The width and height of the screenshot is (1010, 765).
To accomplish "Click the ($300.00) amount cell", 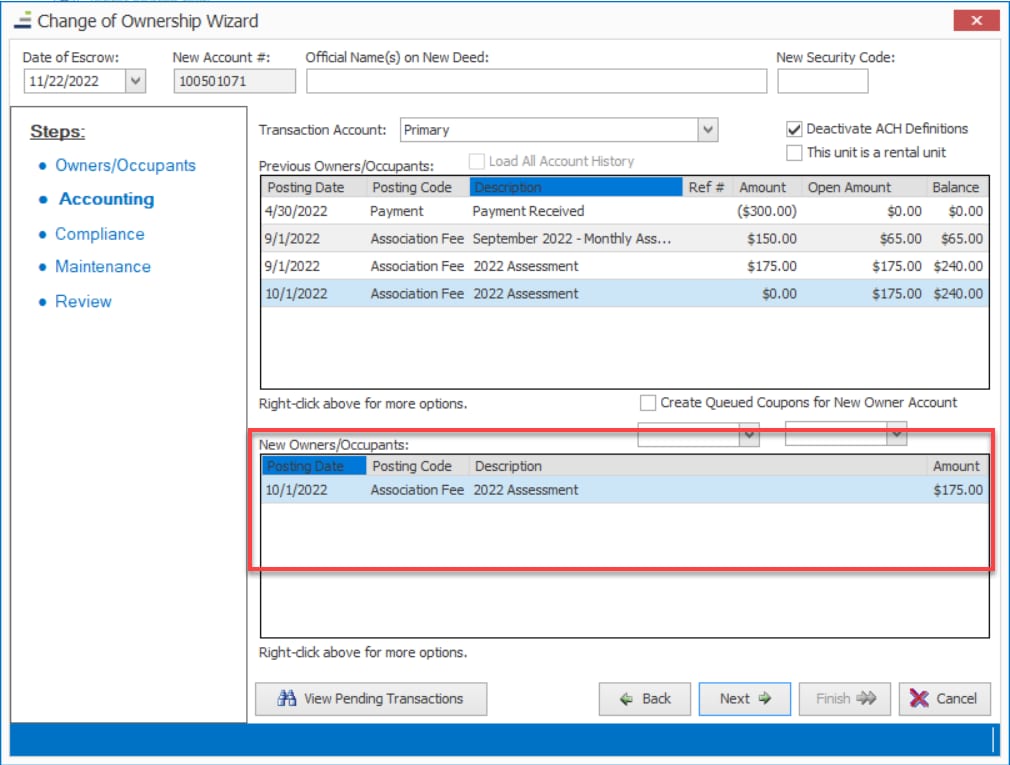I will [767, 211].
